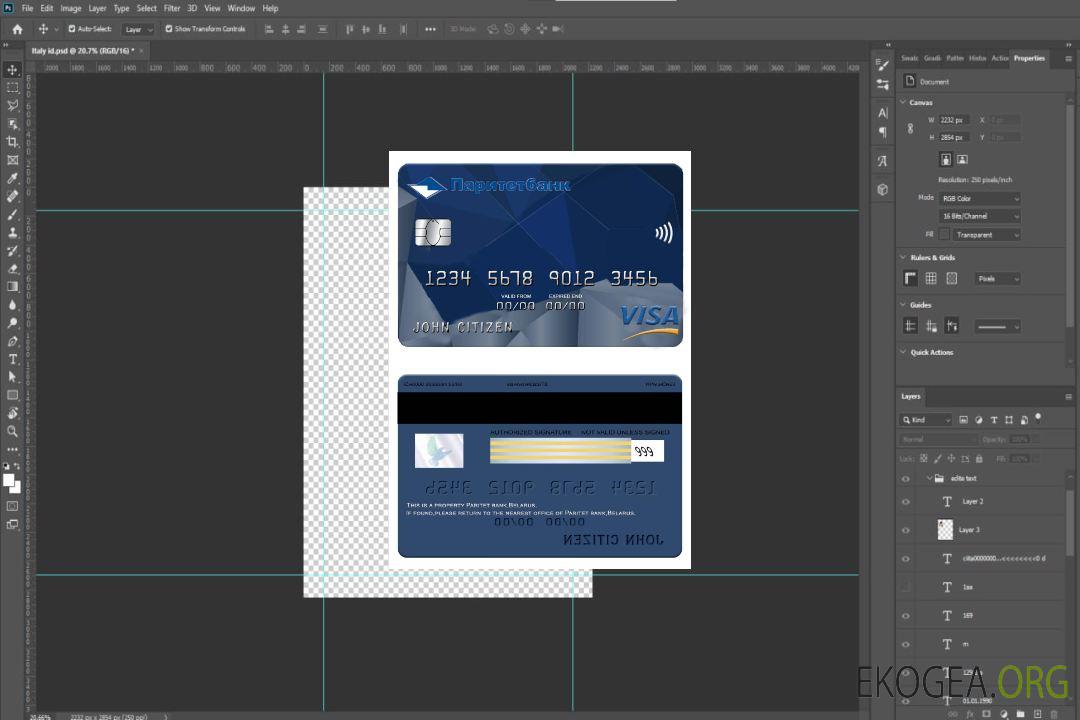Select the Crop tool
The width and height of the screenshot is (1080, 720).
pyautogui.click(x=12, y=142)
